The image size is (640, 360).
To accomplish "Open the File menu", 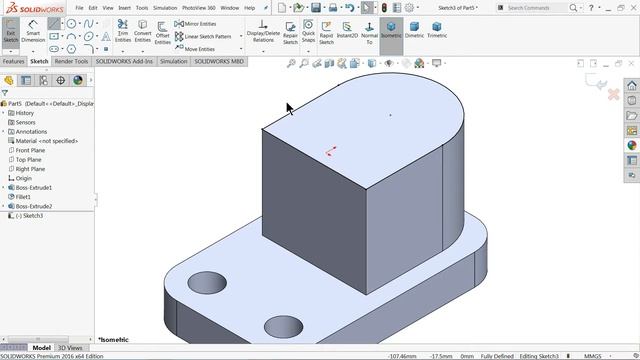I will pos(79,8).
